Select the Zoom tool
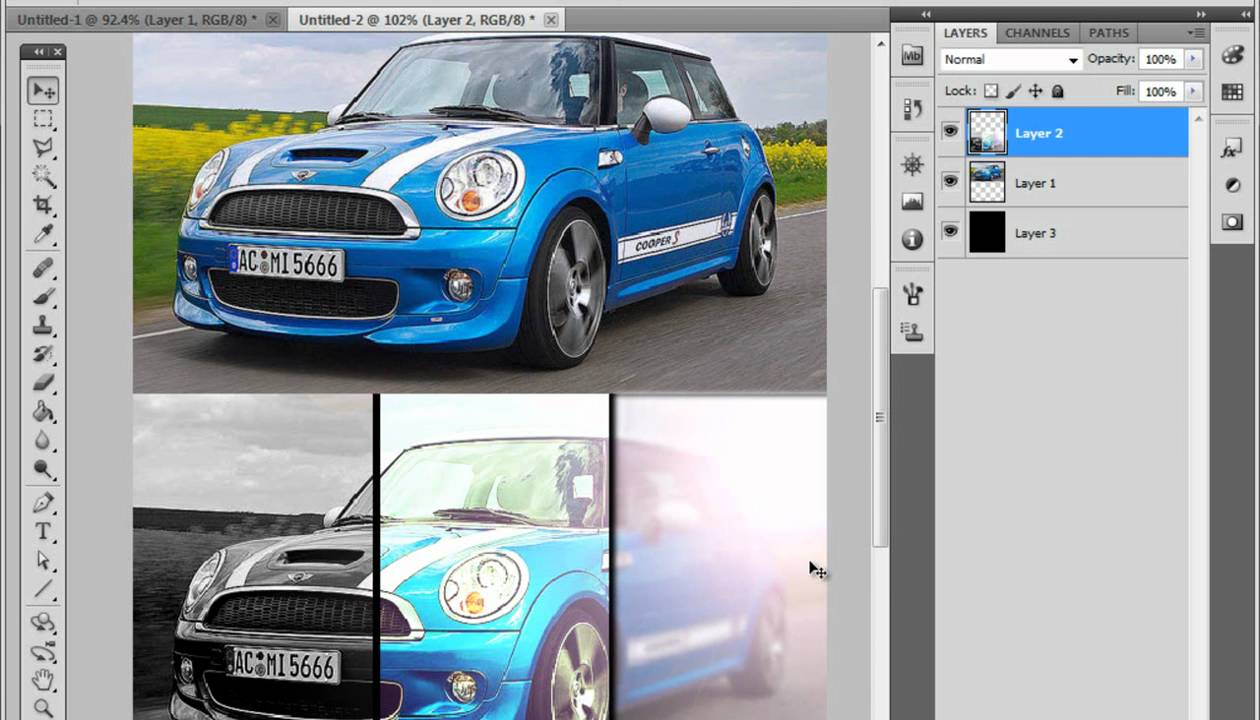The height and width of the screenshot is (720, 1260). point(43,708)
